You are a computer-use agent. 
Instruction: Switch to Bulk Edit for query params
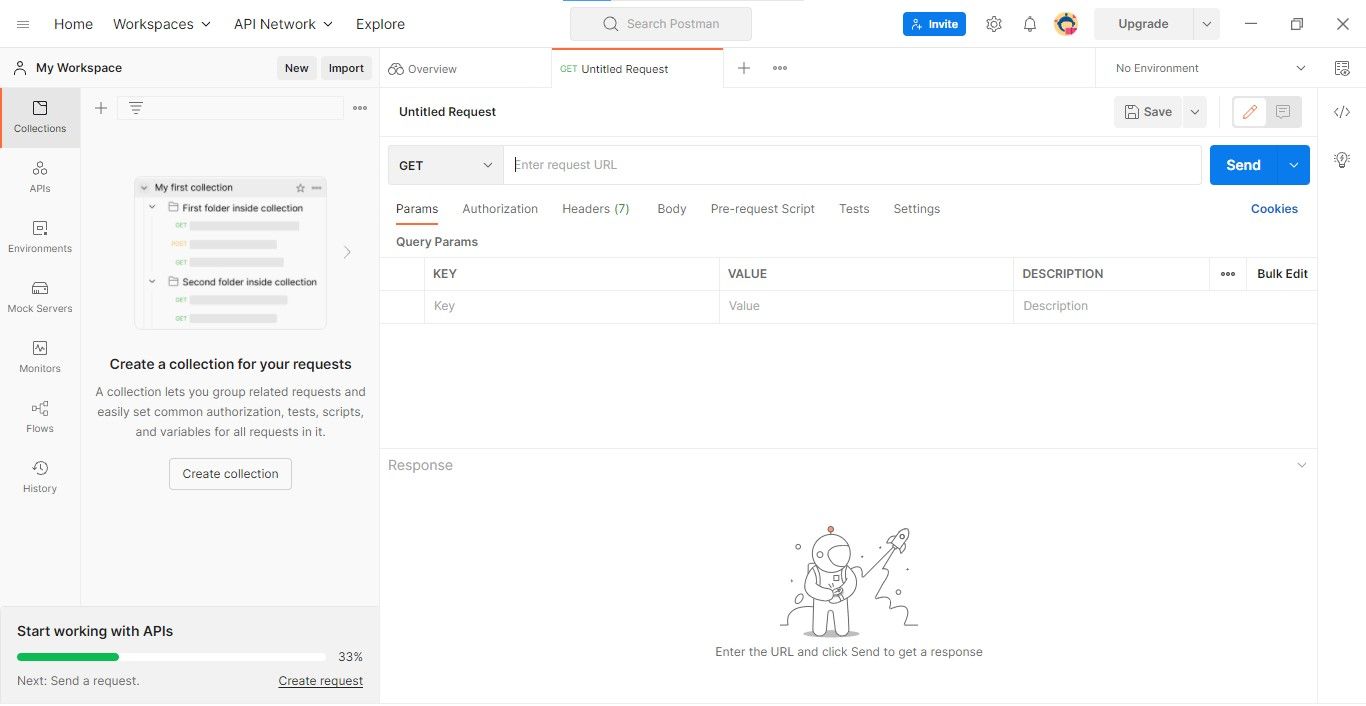click(1282, 273)
